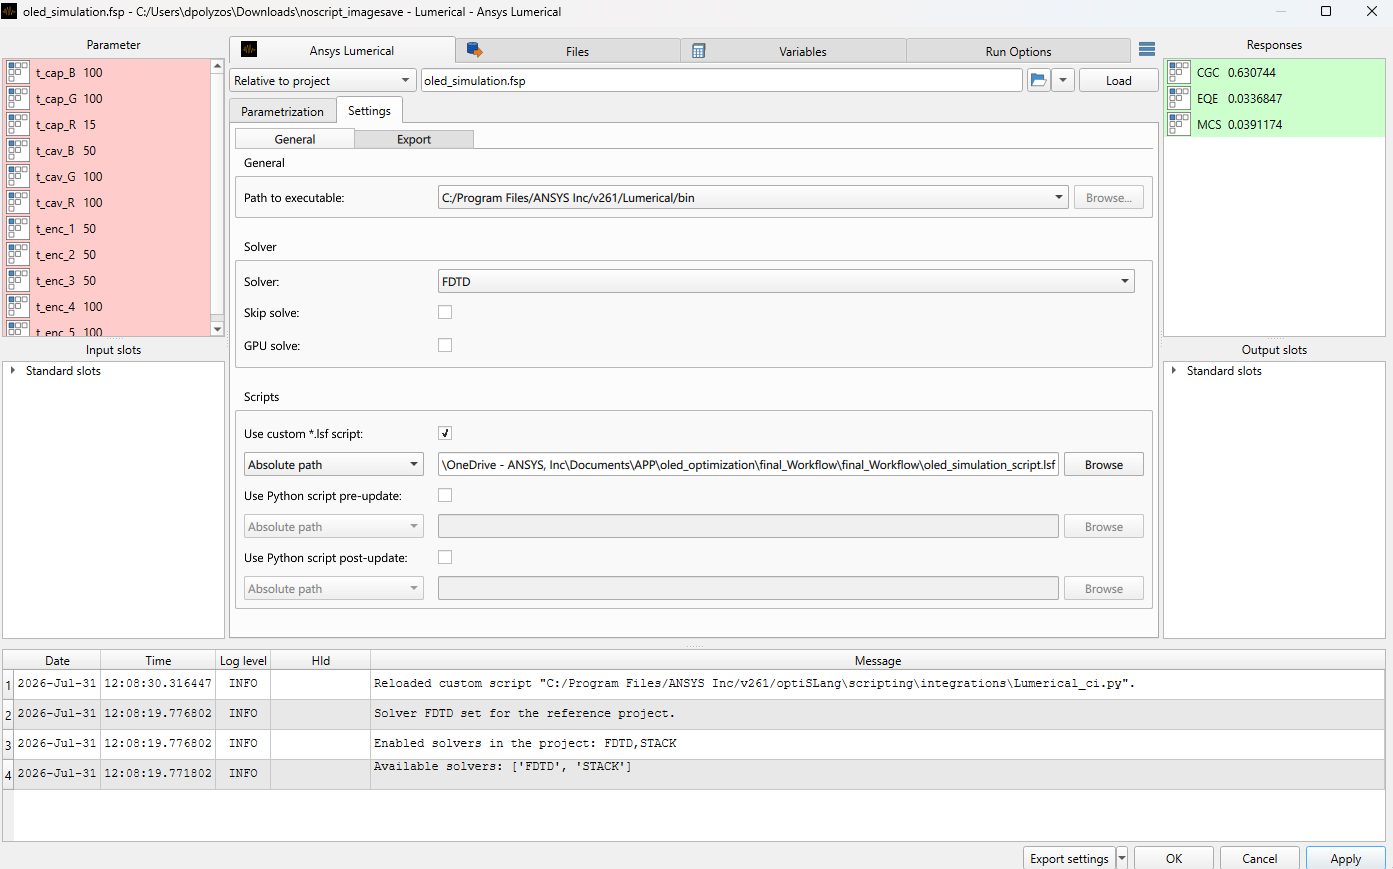Enable Use Python script pre-update checkbox
The image size is (1393, 869).
point(445,495)
